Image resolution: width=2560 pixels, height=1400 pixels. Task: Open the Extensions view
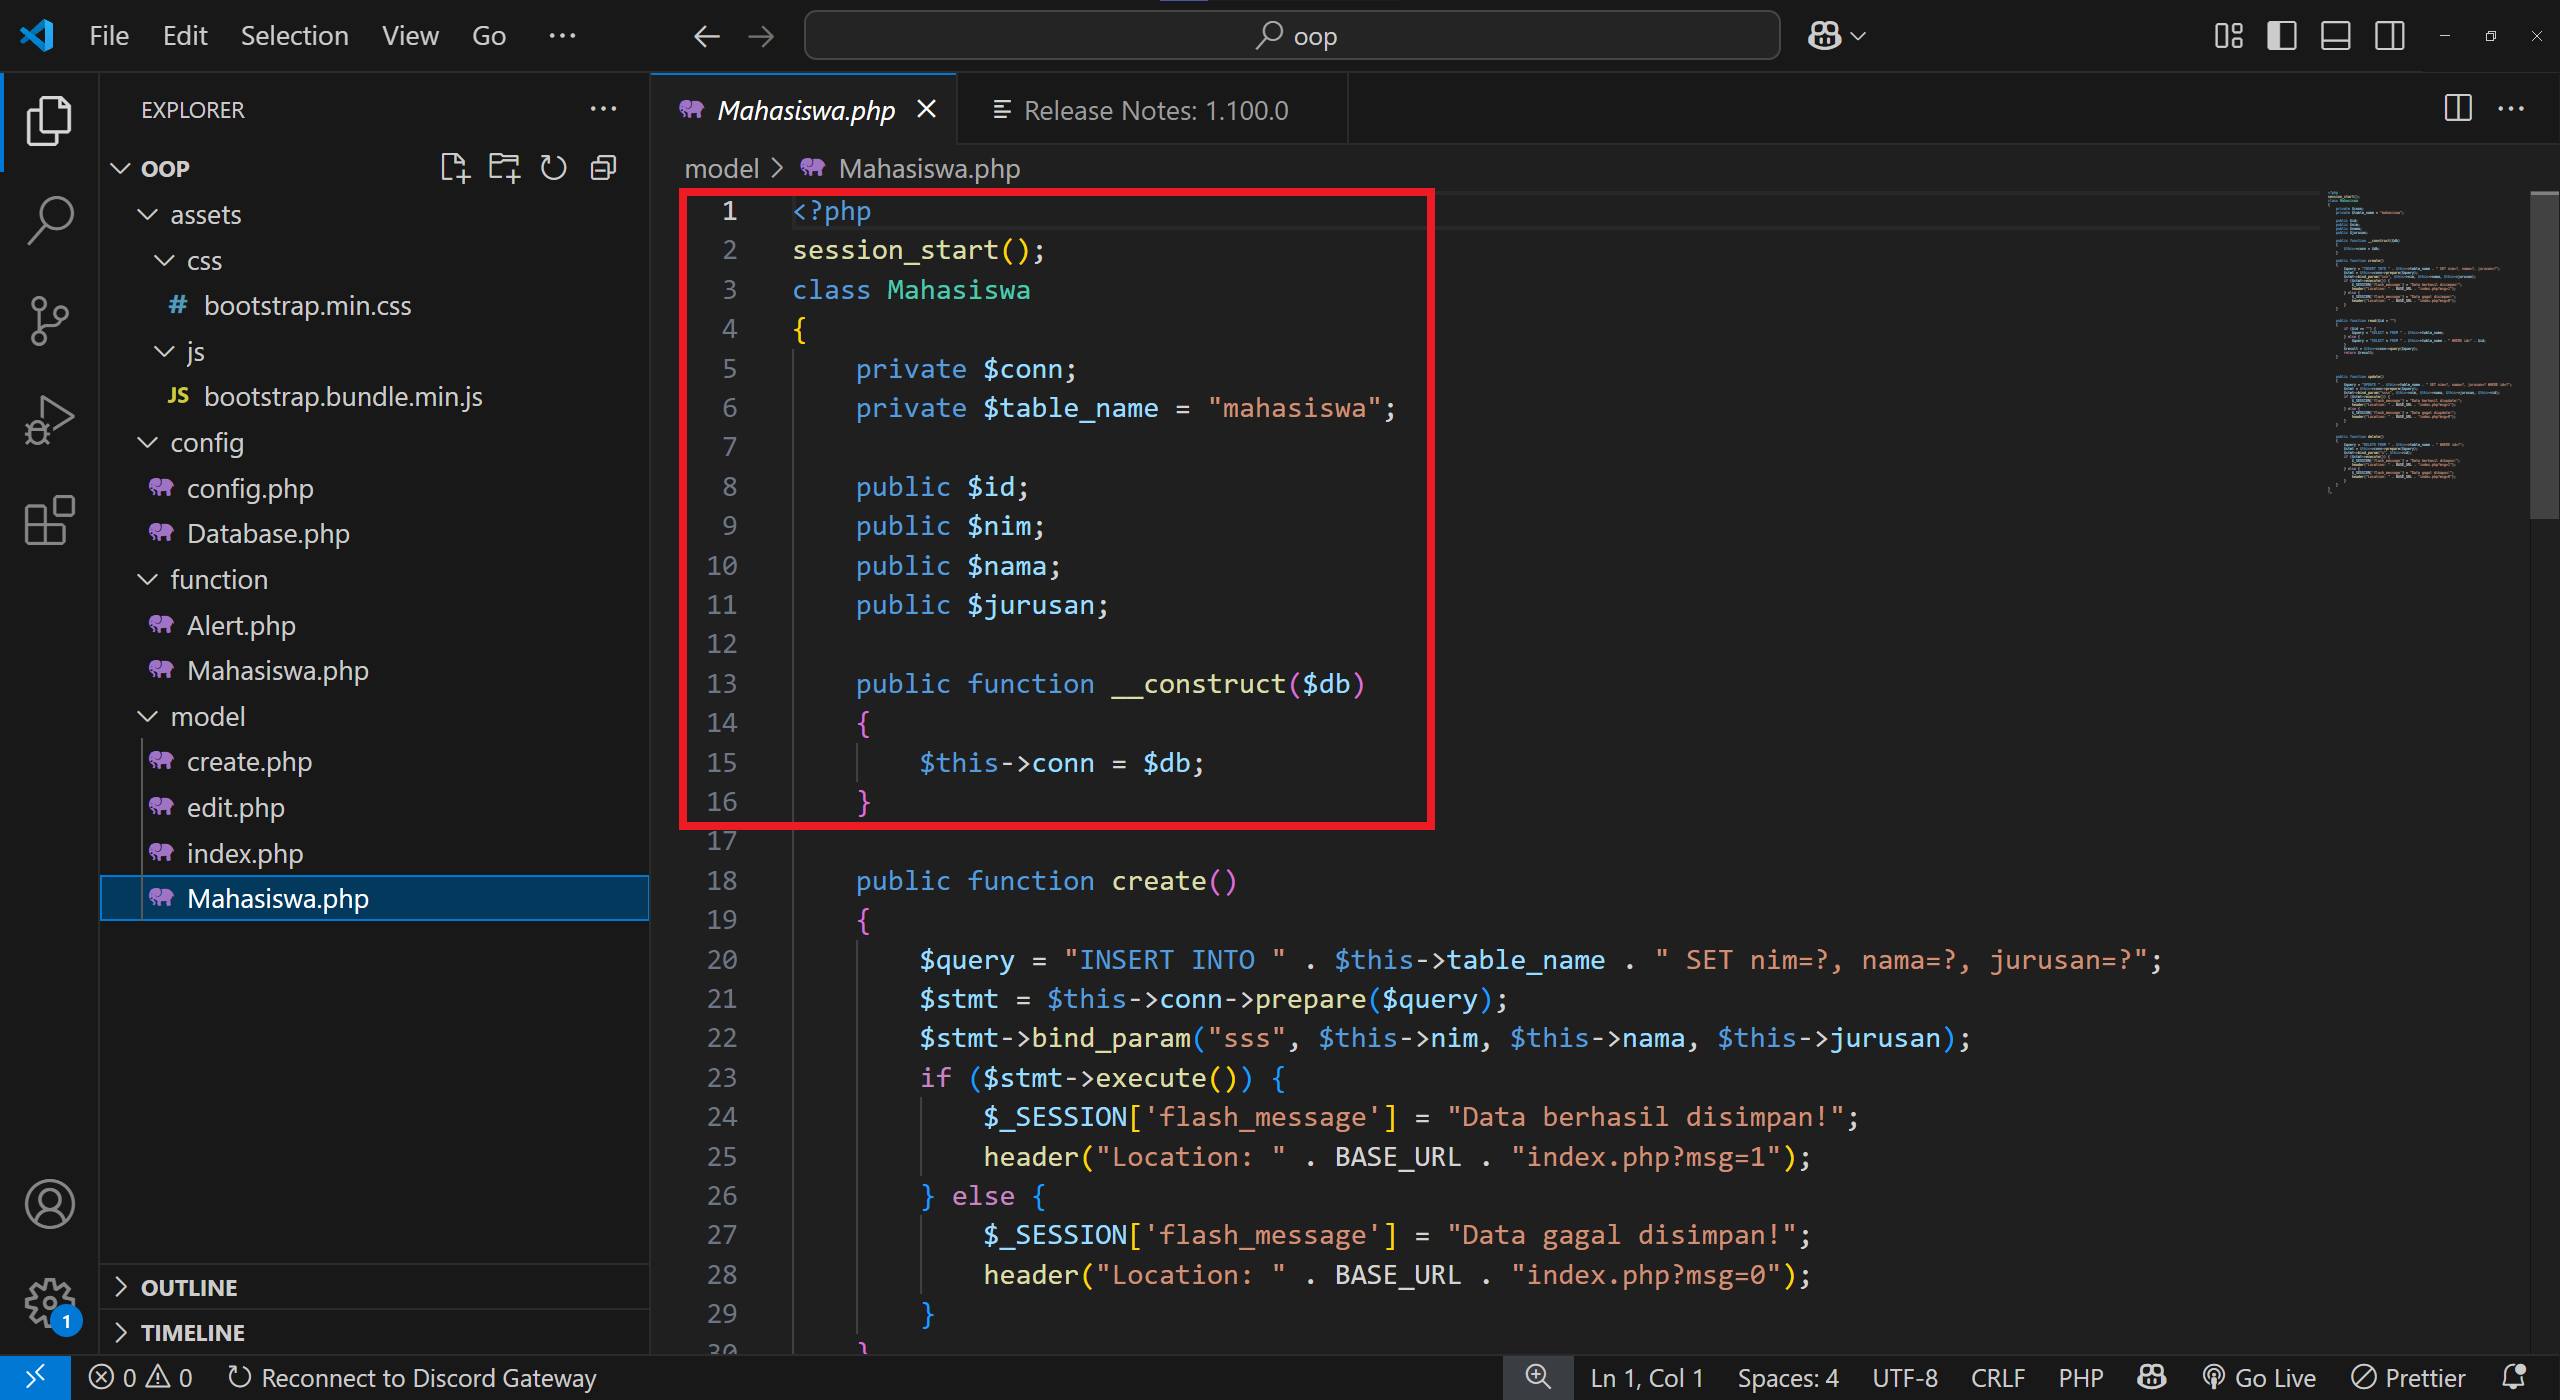(x=47, y=520)
